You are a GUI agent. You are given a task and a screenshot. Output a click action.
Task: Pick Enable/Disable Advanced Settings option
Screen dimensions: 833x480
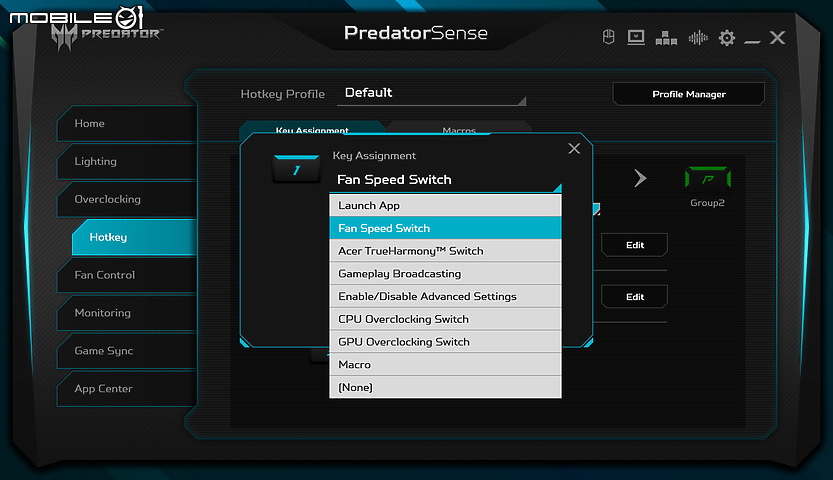(x=445, y=297)
